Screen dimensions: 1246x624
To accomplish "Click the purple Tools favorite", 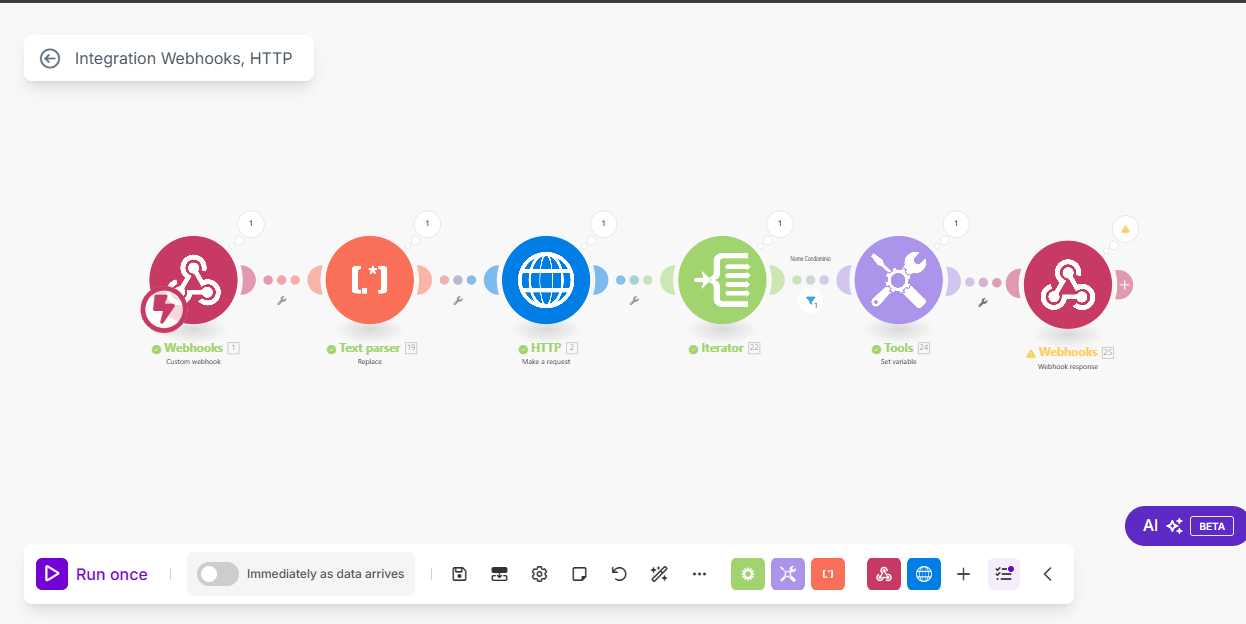I will click(788, 574).
